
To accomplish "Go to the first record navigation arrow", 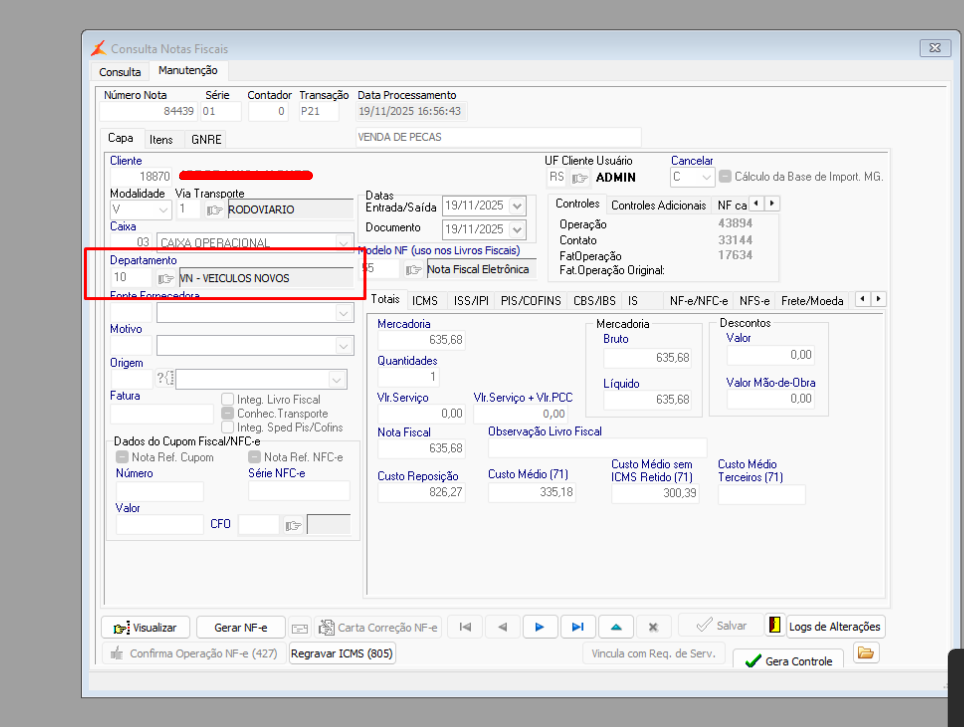I will click(464, 627).
